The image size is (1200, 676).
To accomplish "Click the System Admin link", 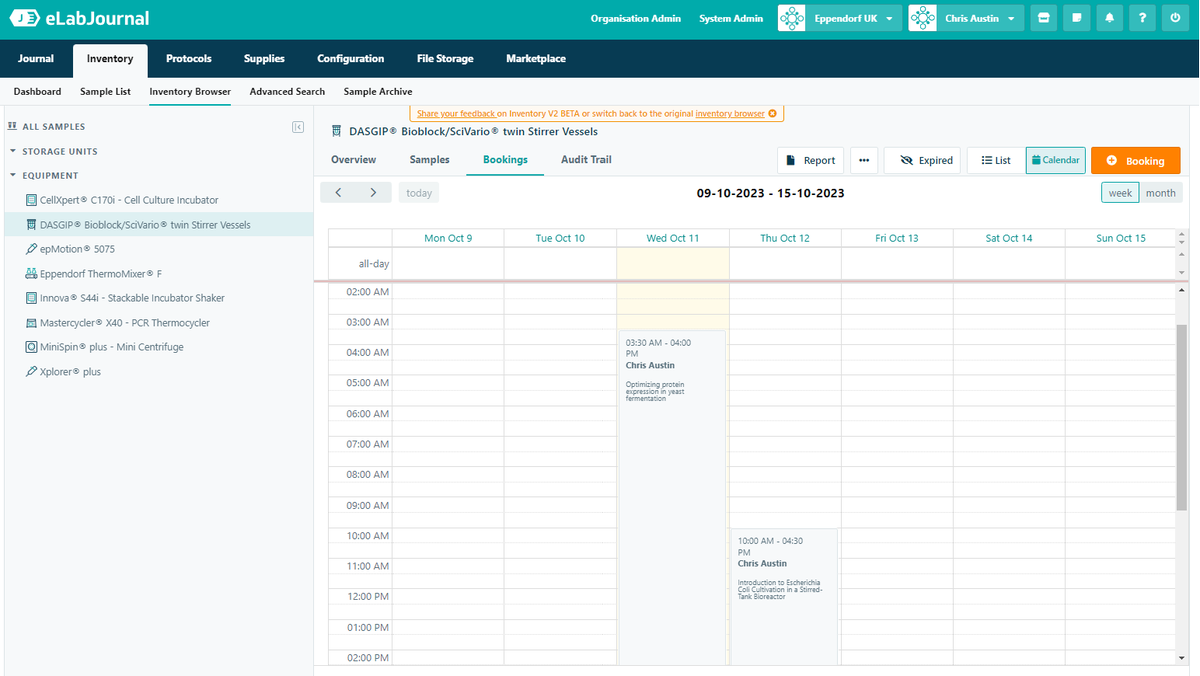I will pos(731,18).
